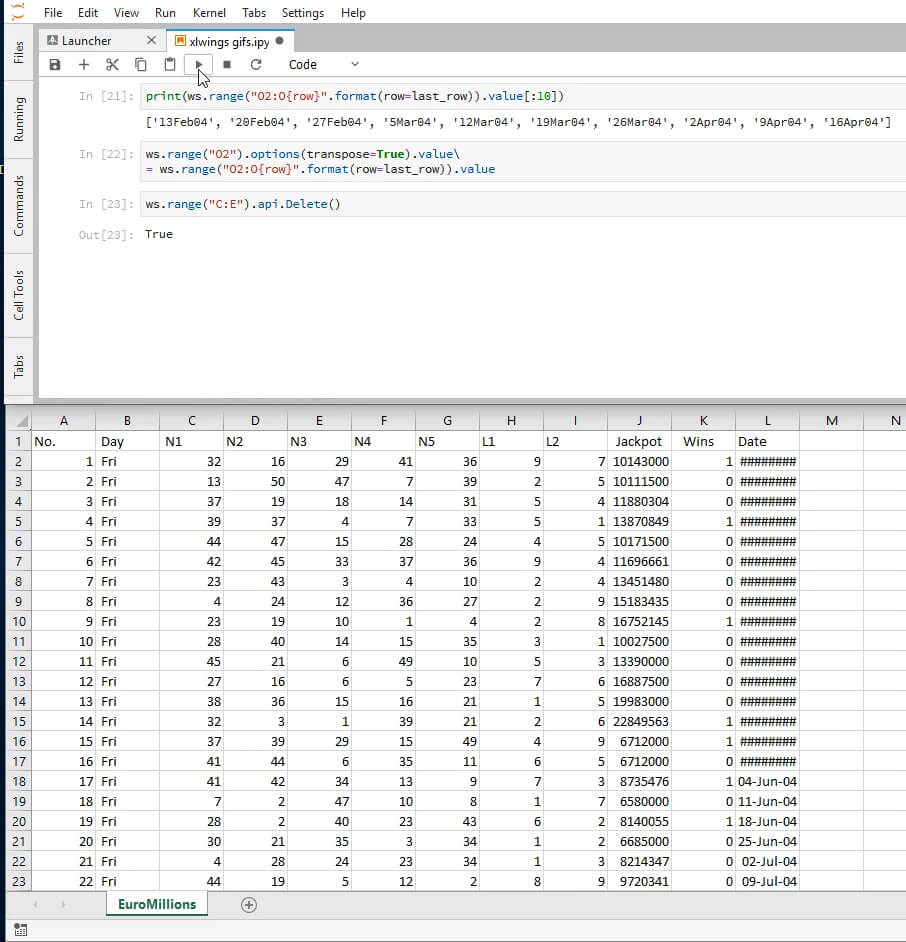Add a new sheet with plus button
906x942 pixels.
click(x=249, y=905)
